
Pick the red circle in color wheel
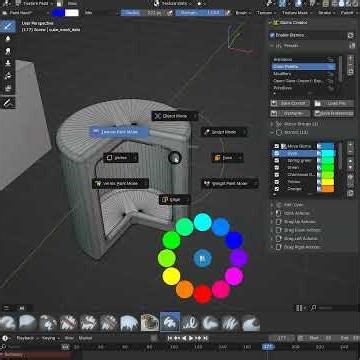[203, 294]
